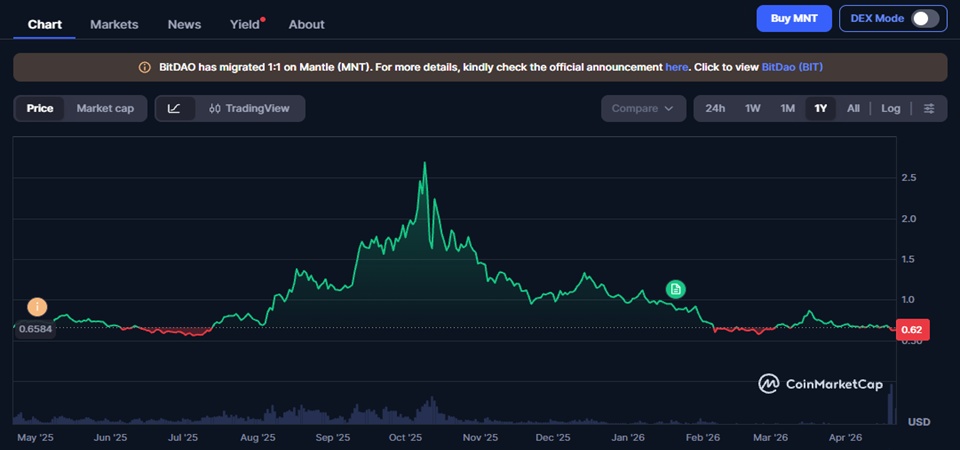Click the Apr '26 axis label
The height and width of the screenshot is (450, 960).
845,438
